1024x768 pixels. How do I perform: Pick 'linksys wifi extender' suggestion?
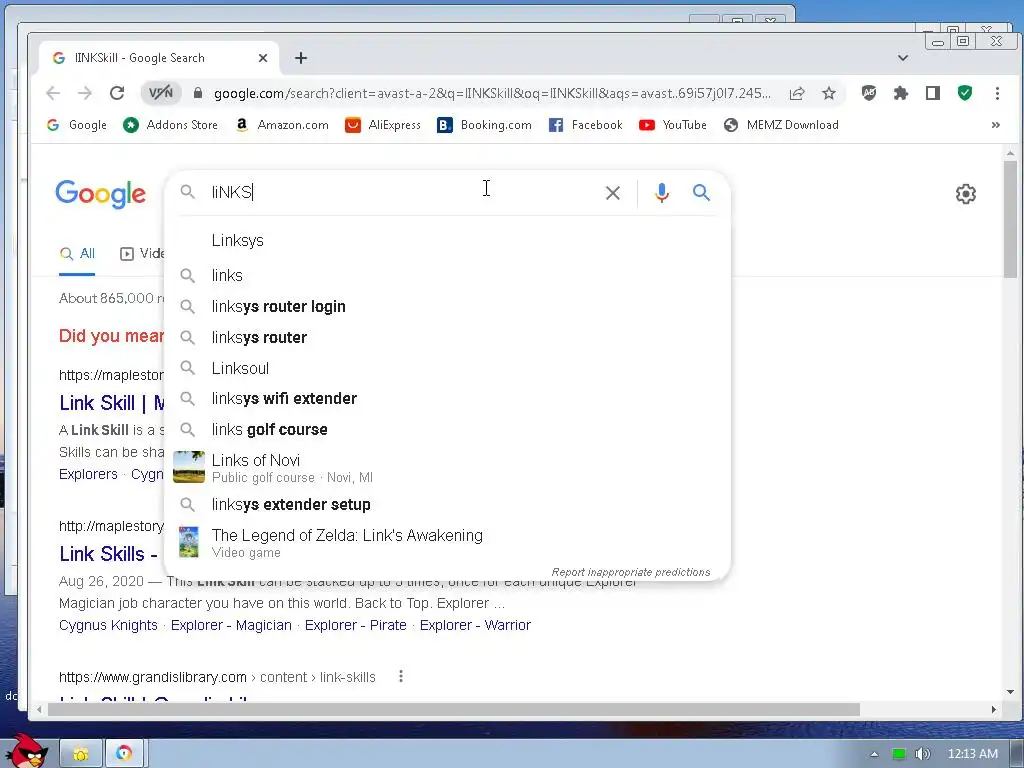(447, 398)
